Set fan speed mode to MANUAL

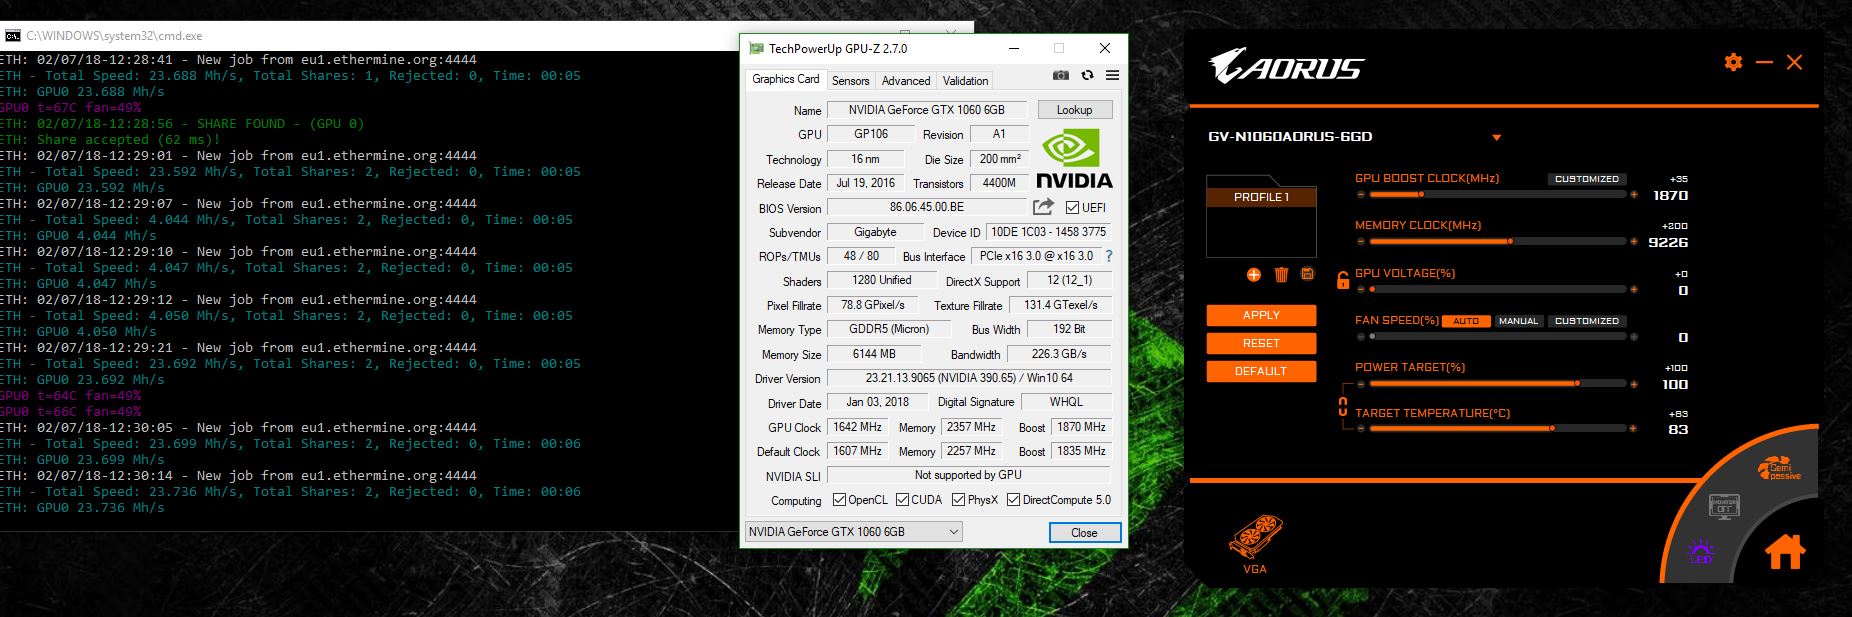pyautogui.click(x=1518, y=321)
